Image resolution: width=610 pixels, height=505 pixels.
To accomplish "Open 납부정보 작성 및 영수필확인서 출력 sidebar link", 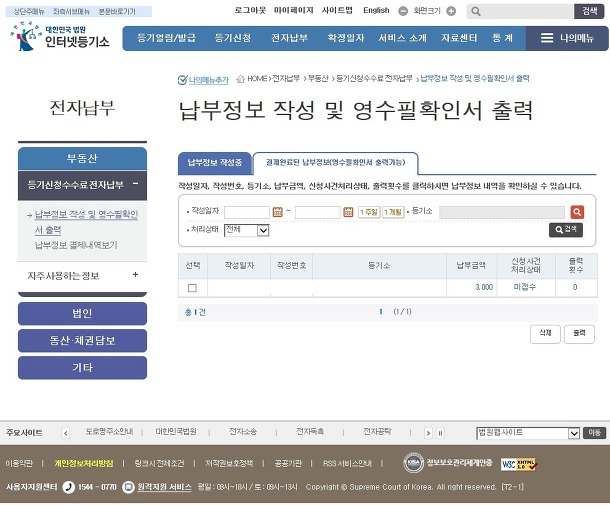I will point(86,222).
